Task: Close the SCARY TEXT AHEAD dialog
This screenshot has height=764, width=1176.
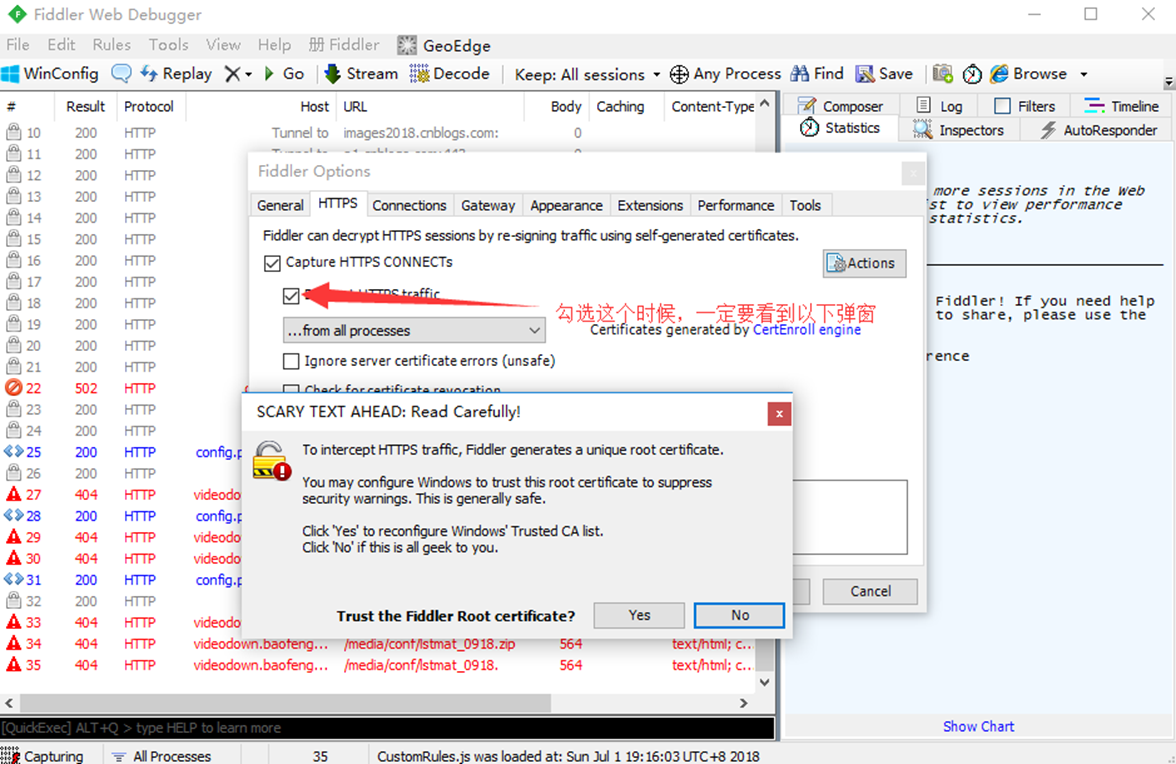Action: 779,414
